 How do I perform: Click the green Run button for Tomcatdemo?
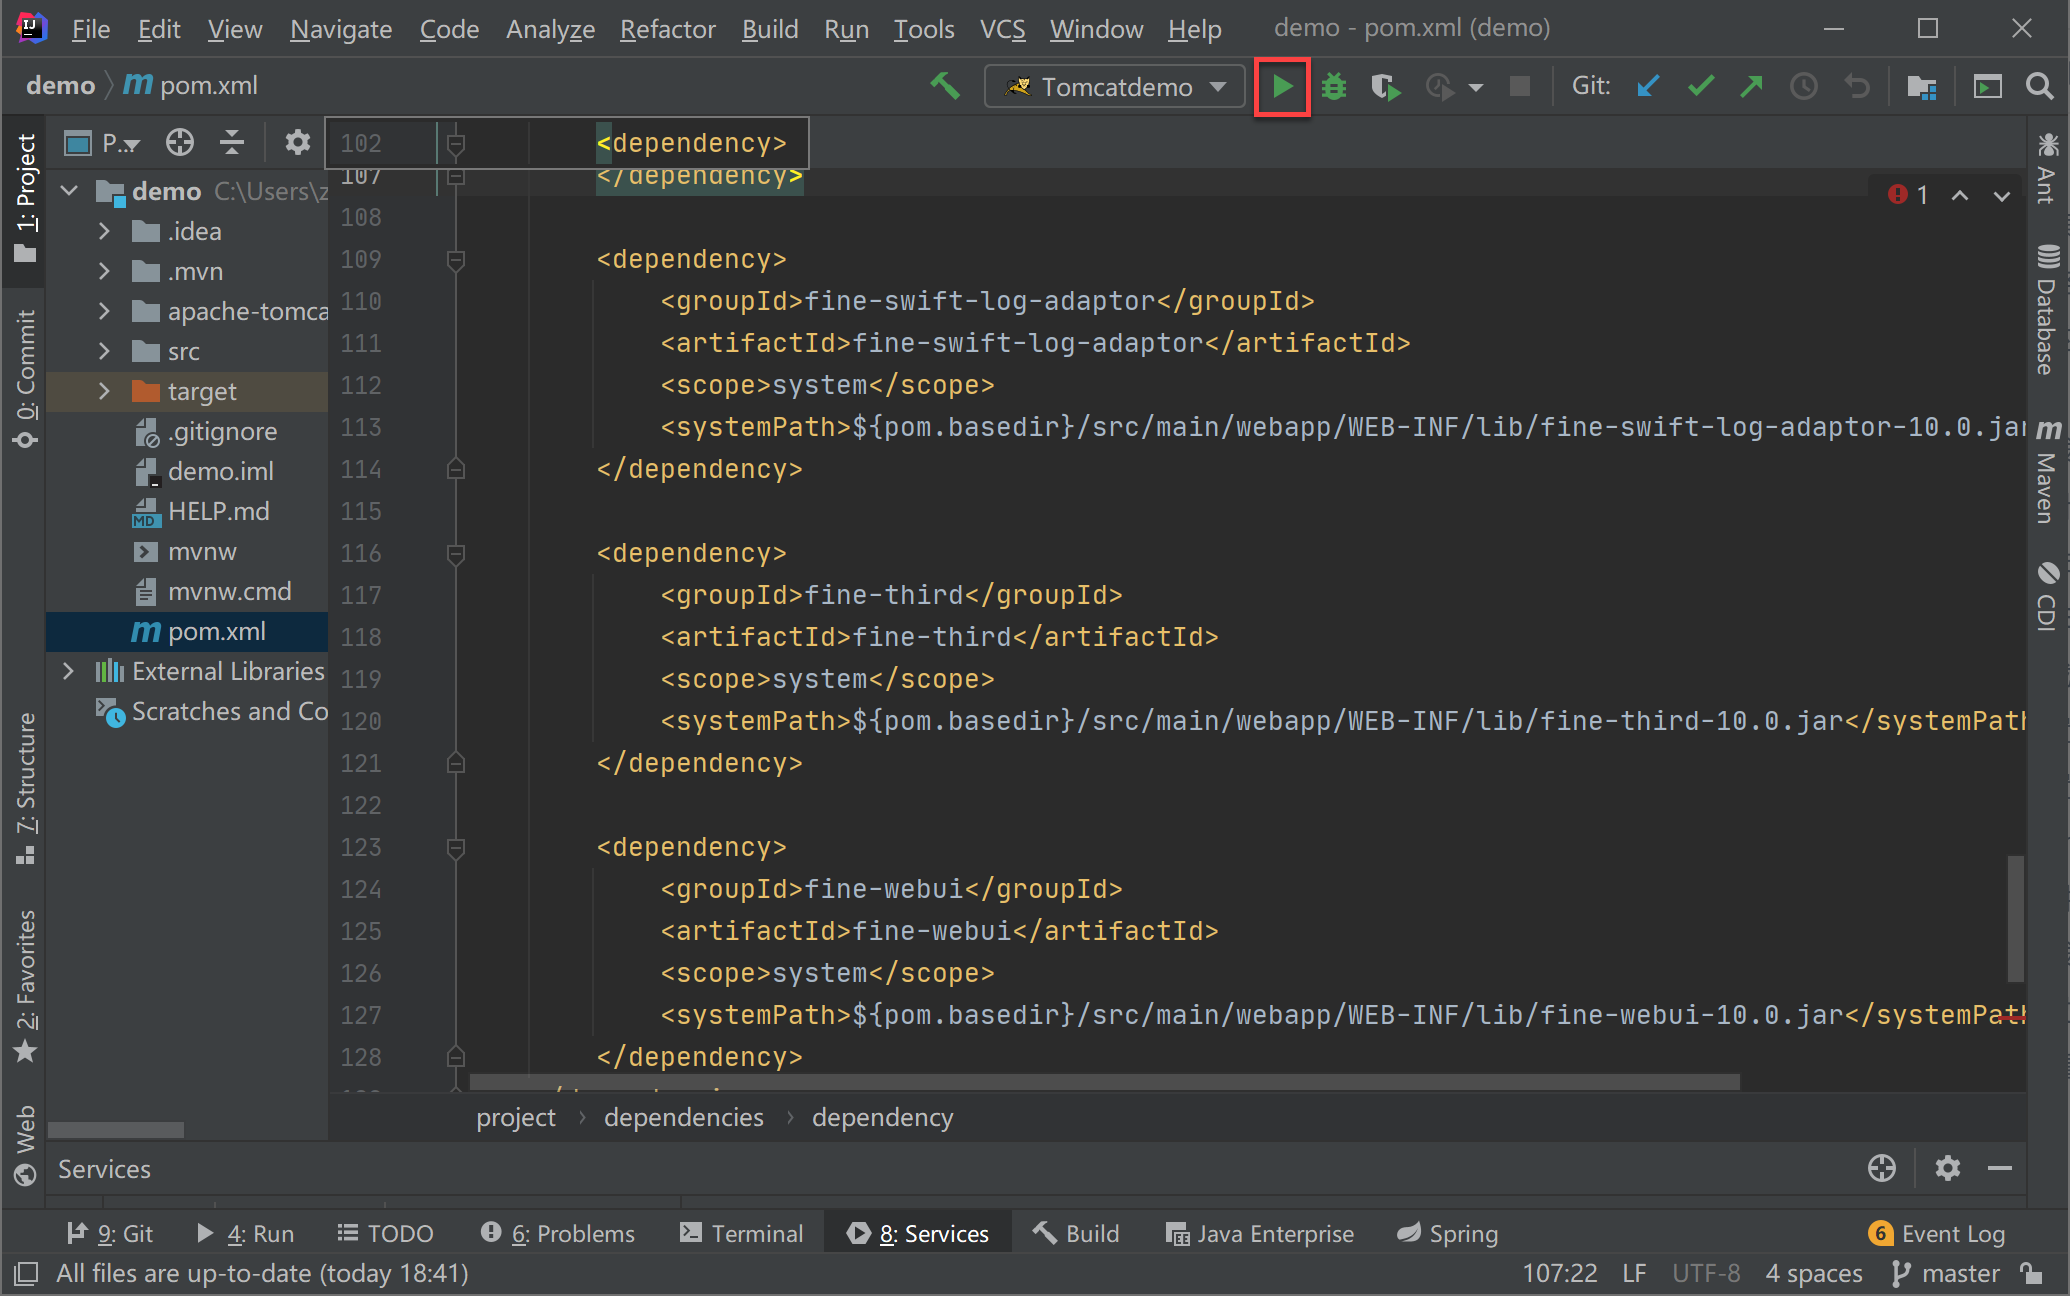point(1282,87)
